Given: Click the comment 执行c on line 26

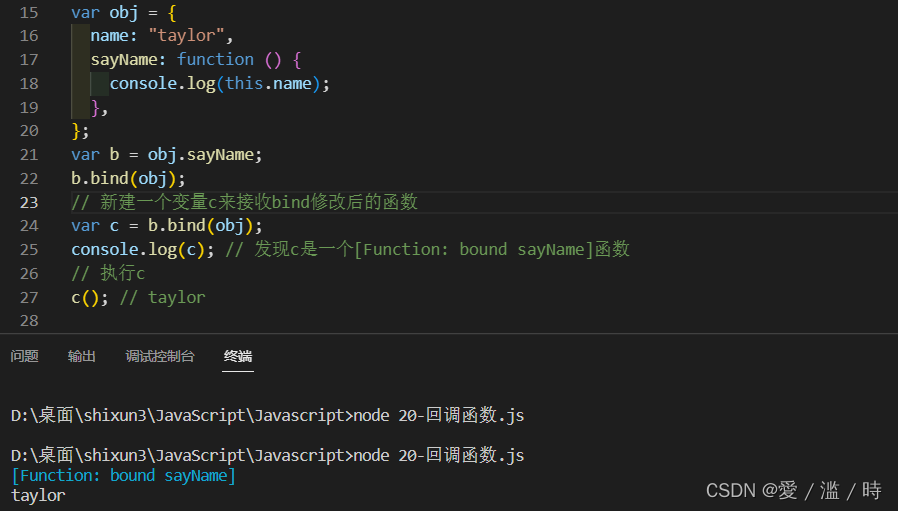Looking at the screenshot, I should (108, 273).
